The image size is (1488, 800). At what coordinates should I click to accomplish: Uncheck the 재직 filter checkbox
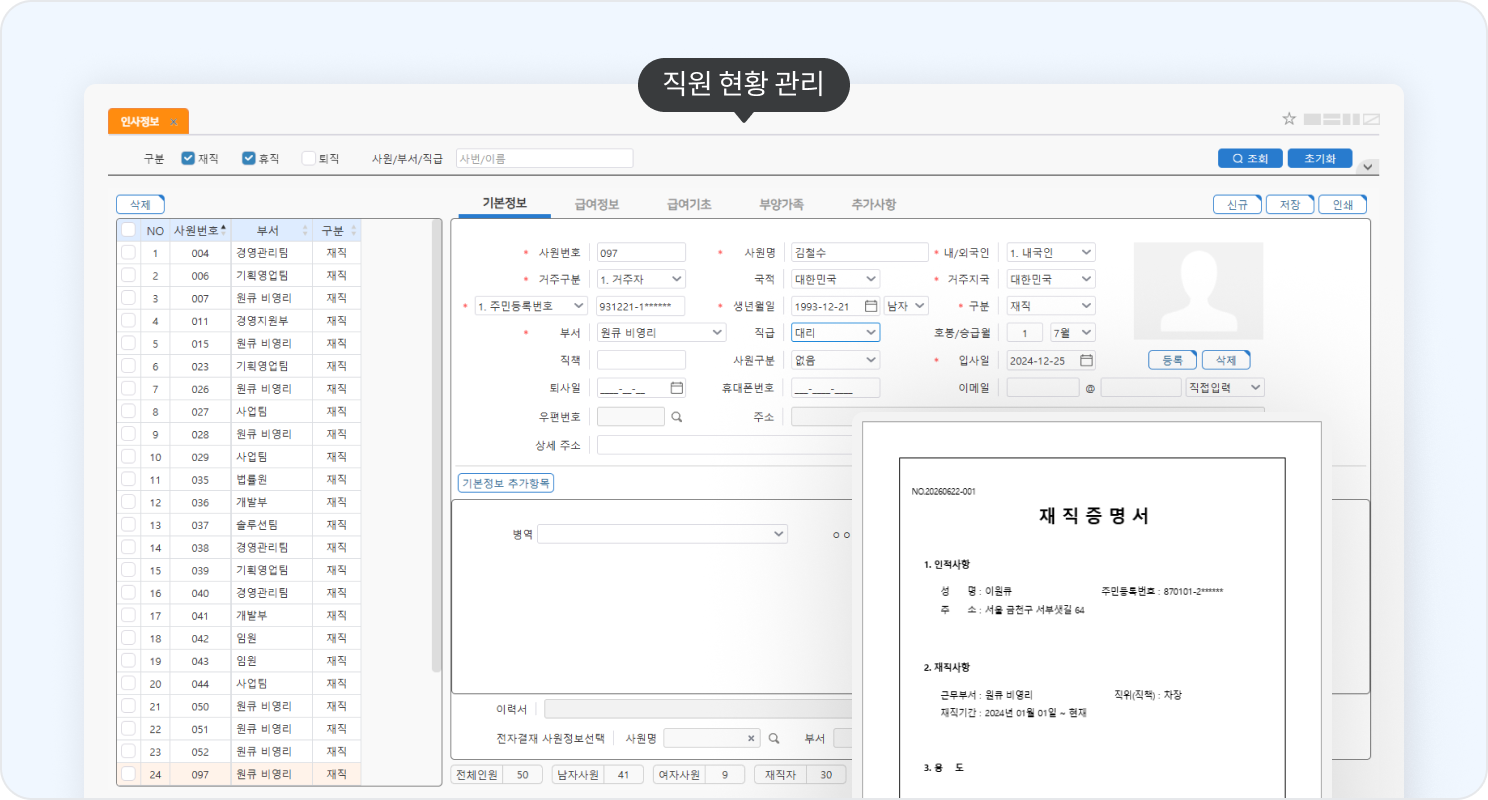coord(188,158)
